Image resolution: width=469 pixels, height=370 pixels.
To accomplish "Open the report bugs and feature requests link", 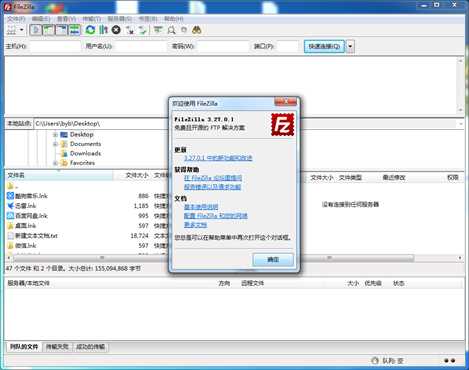I will click(x=212, y=187).
